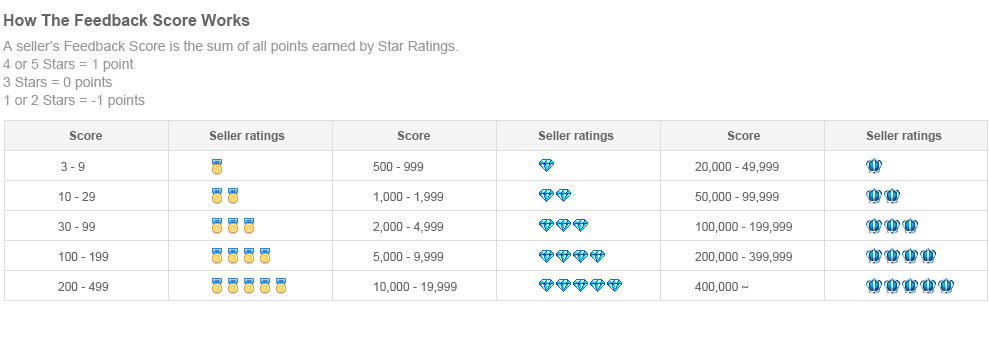
Task: Click the '1 or 2 Stars = -1 points' text
Action: click(x=74, y=100)
